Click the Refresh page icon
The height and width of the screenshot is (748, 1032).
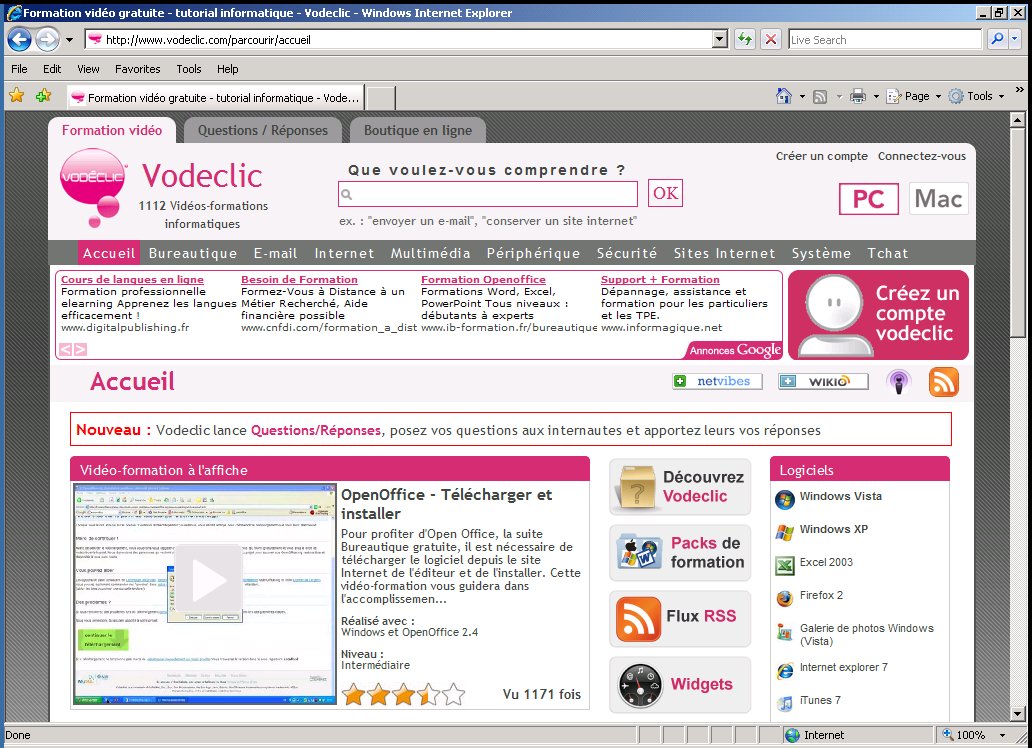click(744, 40)
